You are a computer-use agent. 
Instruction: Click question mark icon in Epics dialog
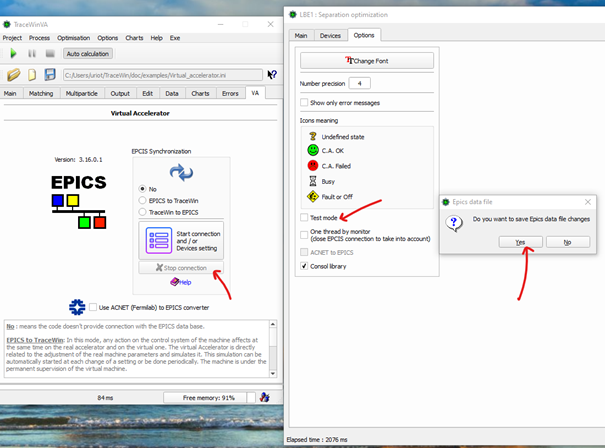[454, 223]
